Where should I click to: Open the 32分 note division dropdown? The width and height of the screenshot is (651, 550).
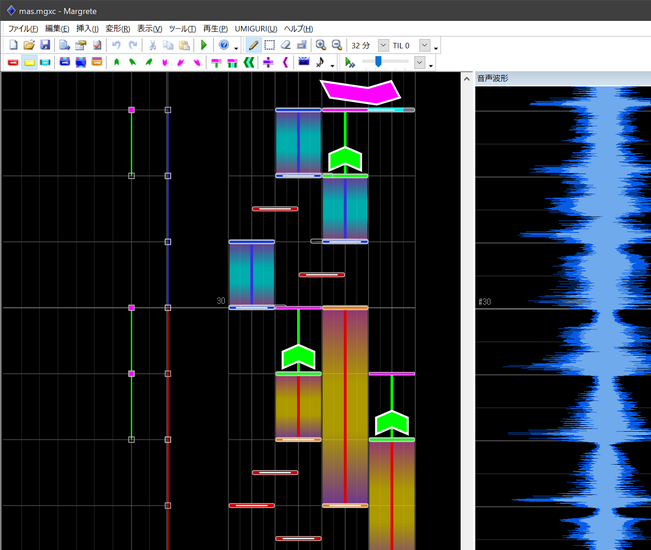[384, 45]
